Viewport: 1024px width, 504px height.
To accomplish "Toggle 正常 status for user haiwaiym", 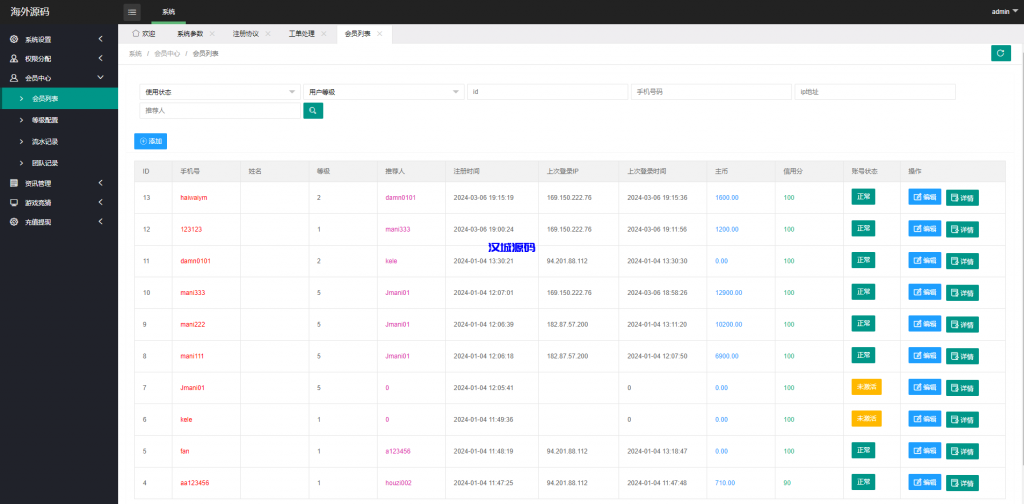I will (863, 197).
